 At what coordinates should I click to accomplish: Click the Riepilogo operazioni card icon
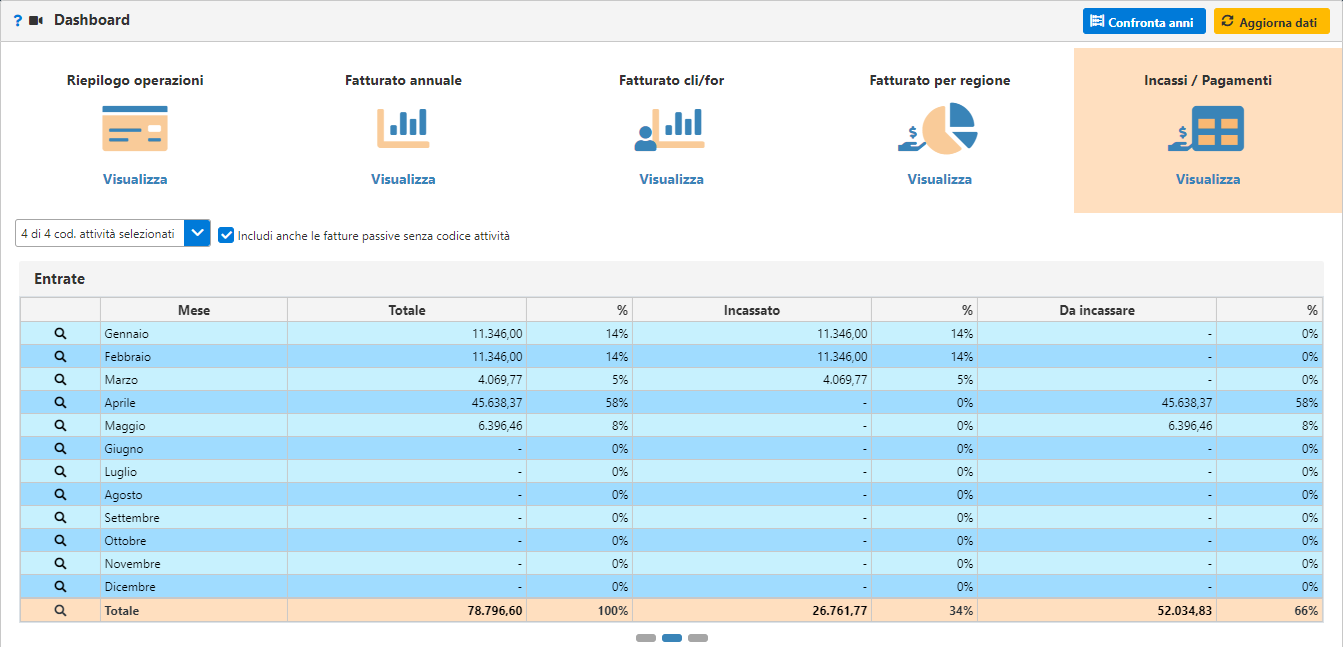point(135,129)
